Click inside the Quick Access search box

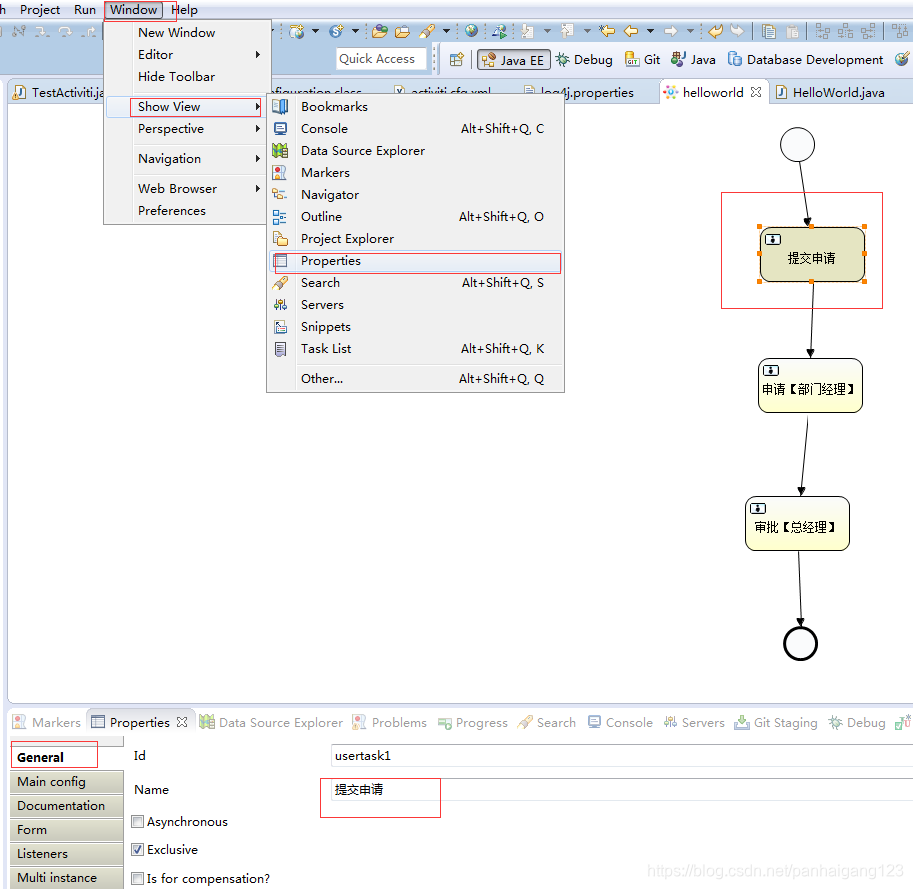[381, 58]
